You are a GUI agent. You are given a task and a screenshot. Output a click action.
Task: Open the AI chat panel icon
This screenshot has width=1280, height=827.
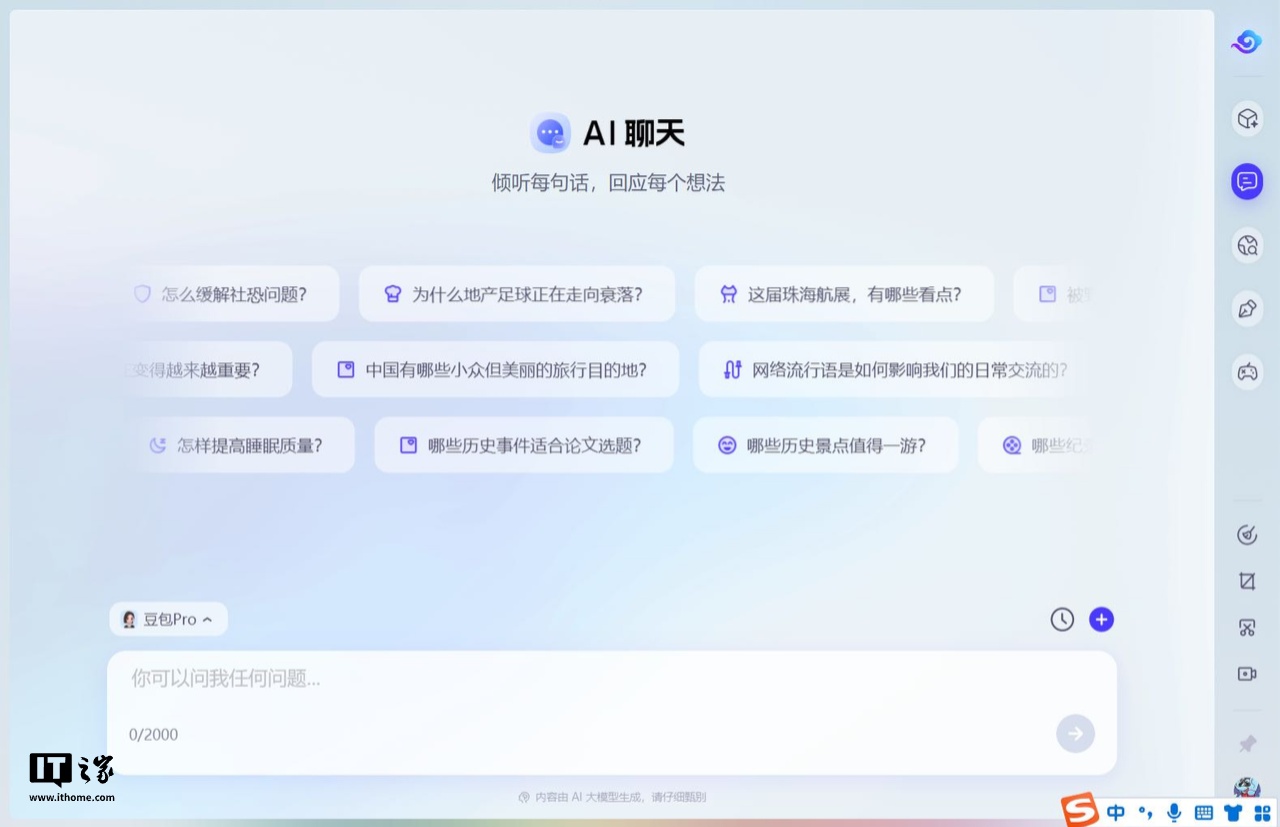1247,181
